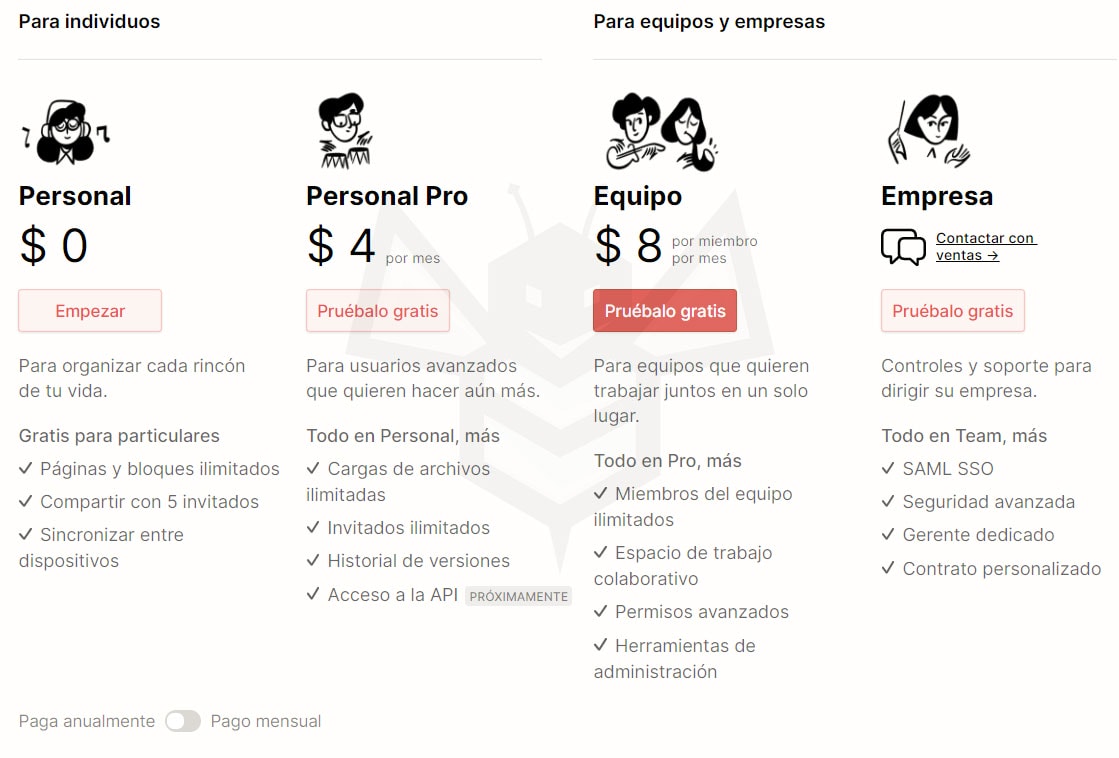The height and width of the screenshot is (758, 1119).
Task: Click the chat bubbles icon under Empresa
Action: (x=903, y=247)
